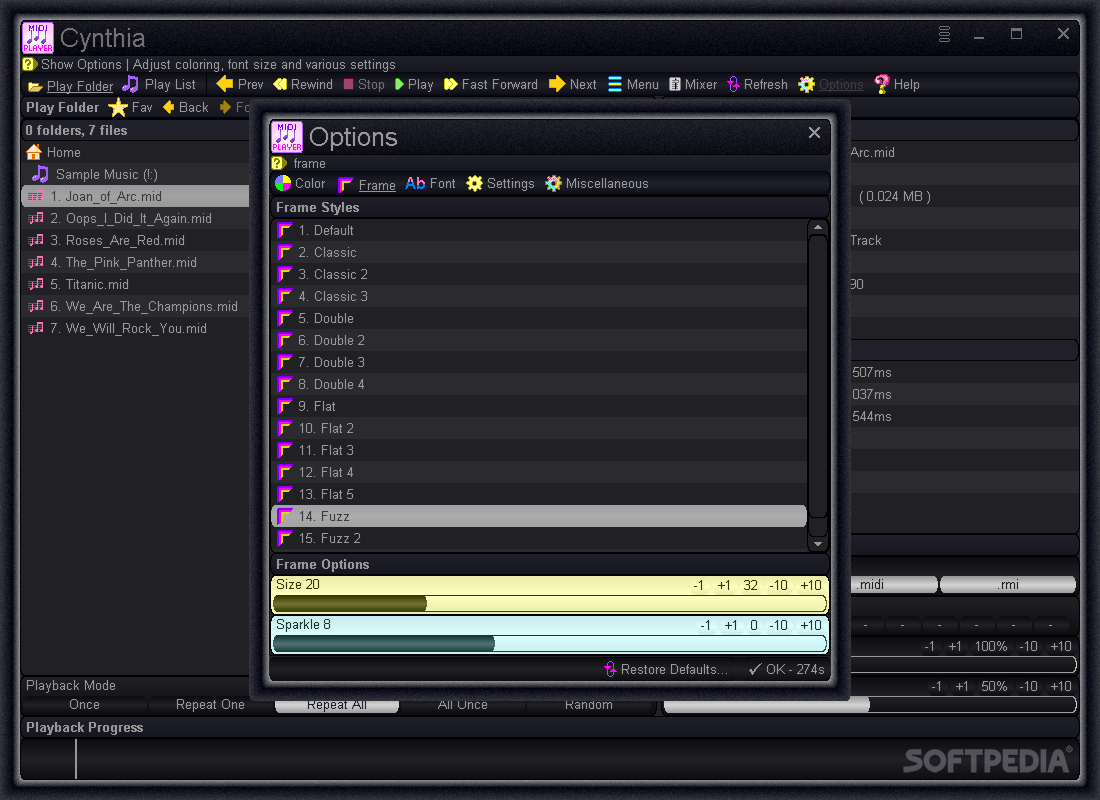Click the Refresh icon in main toolbar
Screen dimensions: 1100x800
click(733, 84)
